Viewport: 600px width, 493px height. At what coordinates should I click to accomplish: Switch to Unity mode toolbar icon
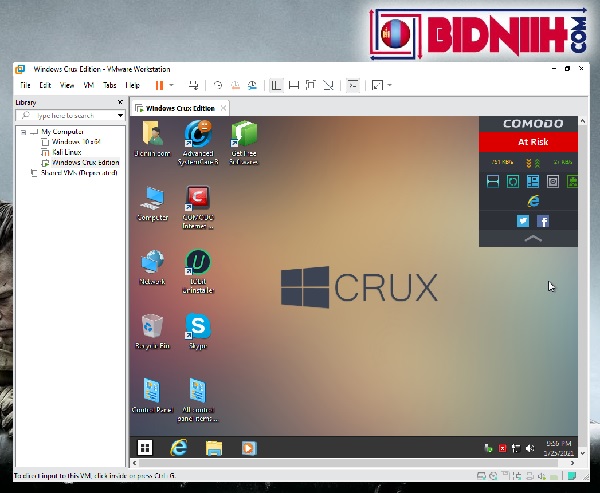[x=328, y=85]
